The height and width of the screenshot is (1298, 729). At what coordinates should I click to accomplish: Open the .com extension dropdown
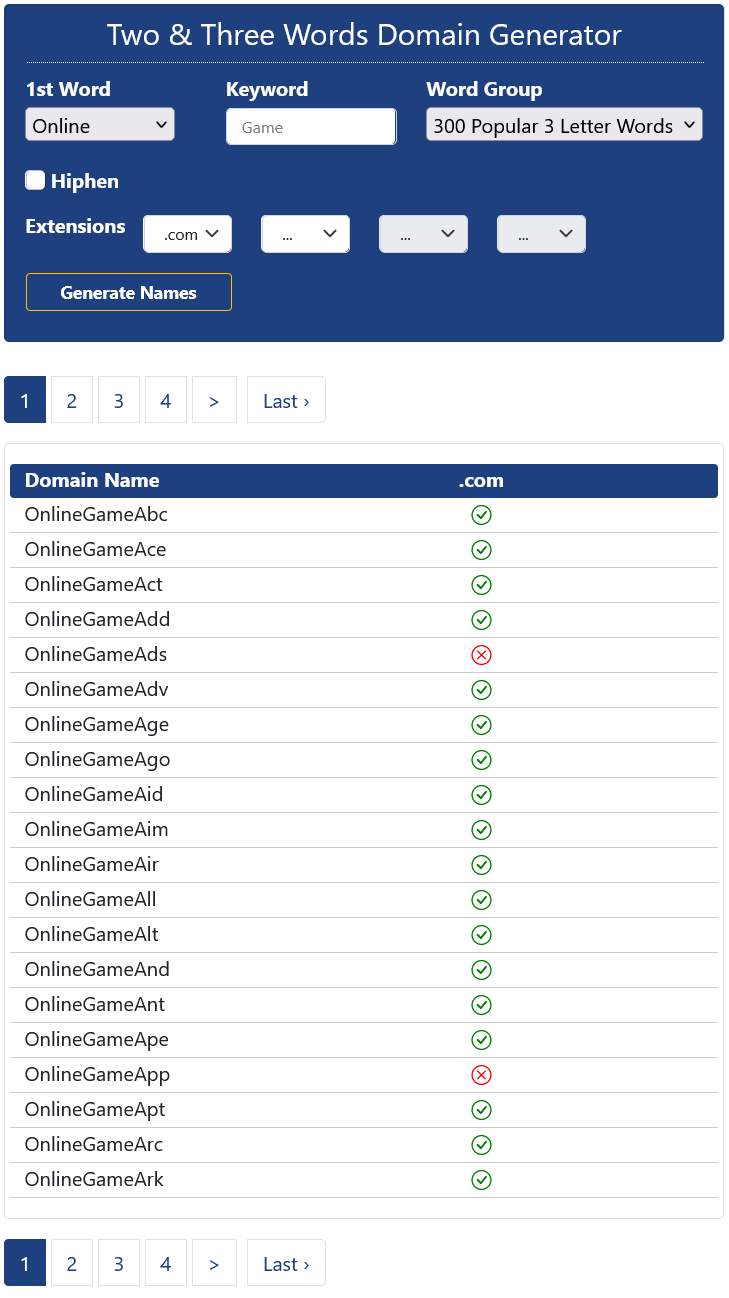(x=187, y=234)
